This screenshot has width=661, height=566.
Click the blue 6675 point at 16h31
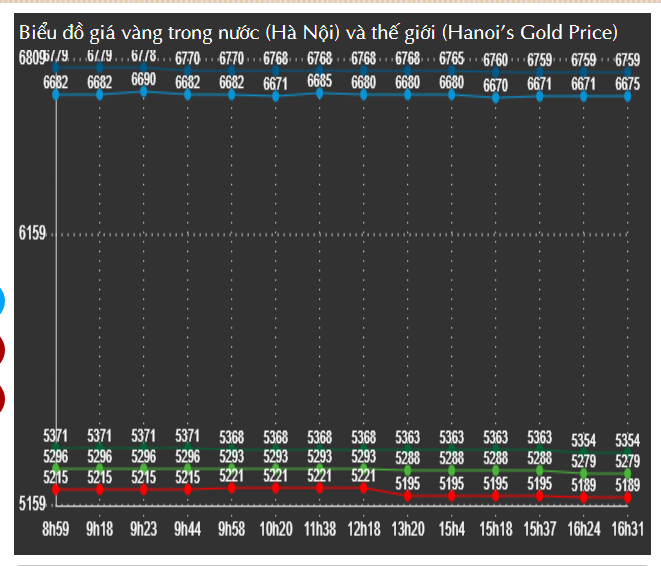627,96
